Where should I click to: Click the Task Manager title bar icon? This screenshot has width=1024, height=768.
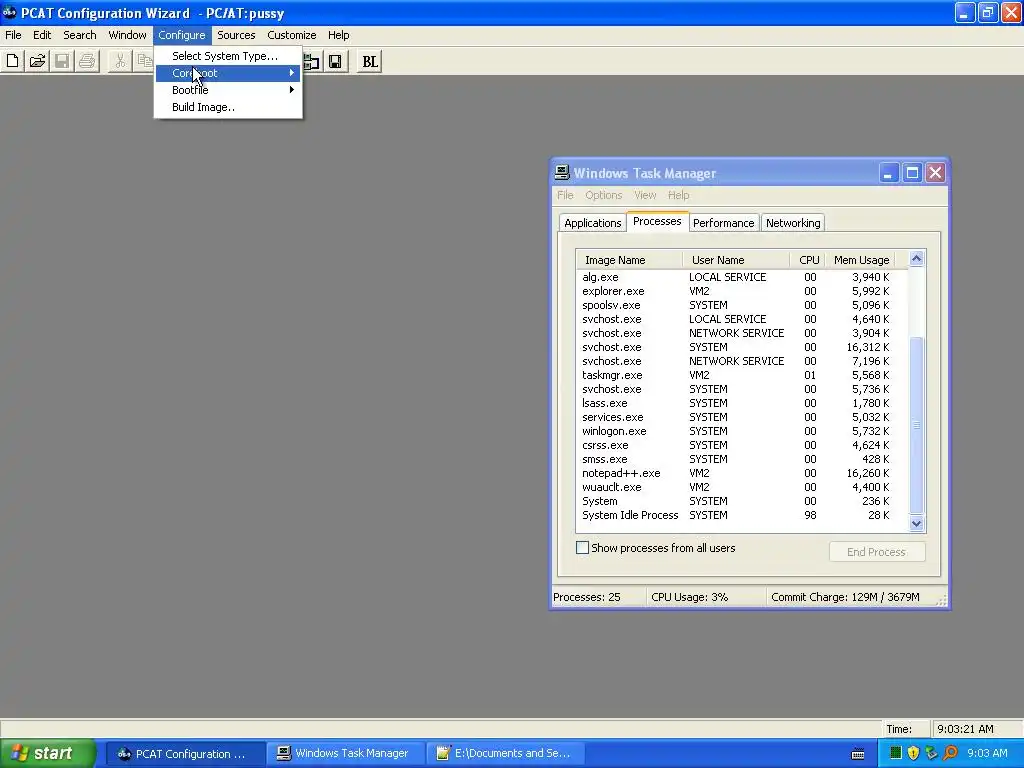[x=562, y=172]
